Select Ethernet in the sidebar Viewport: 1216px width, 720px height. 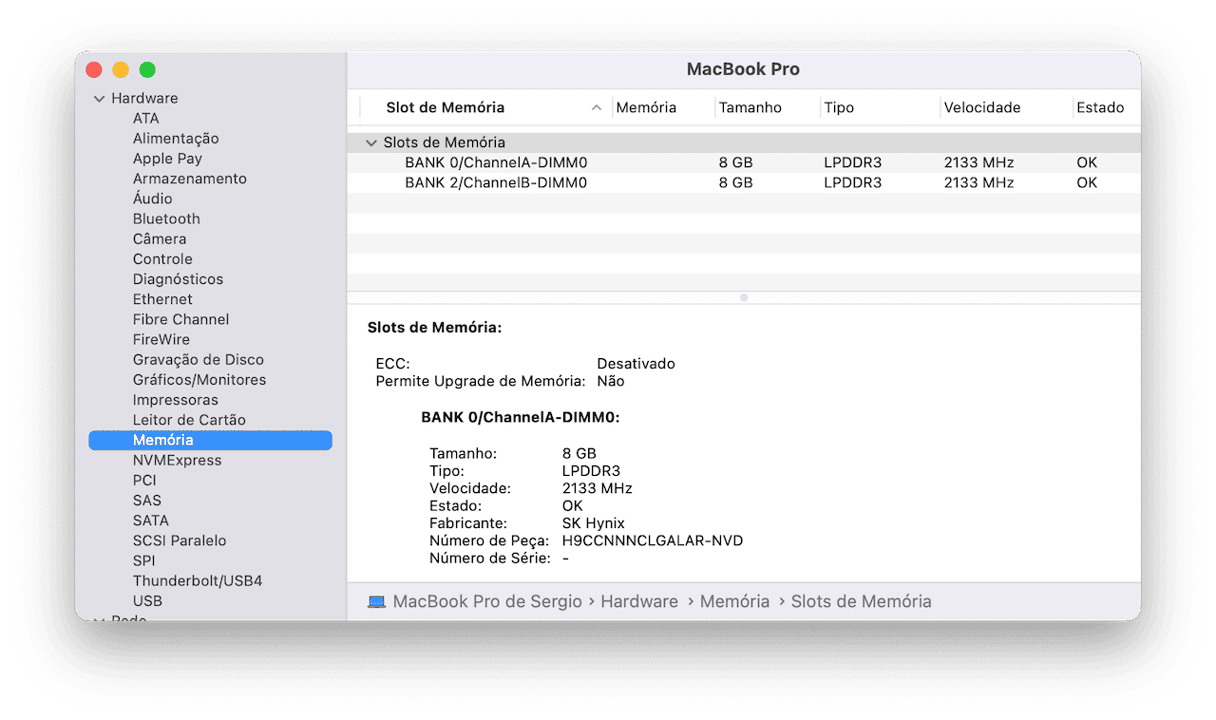(x=163, y=299)
